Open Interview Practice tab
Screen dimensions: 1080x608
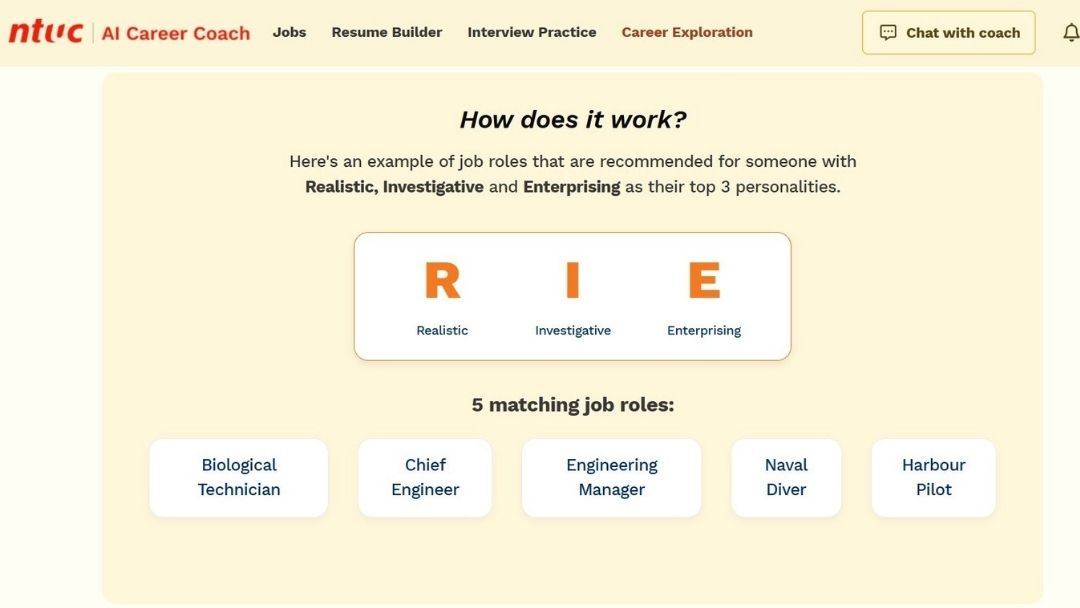click(x=531, y=32)
